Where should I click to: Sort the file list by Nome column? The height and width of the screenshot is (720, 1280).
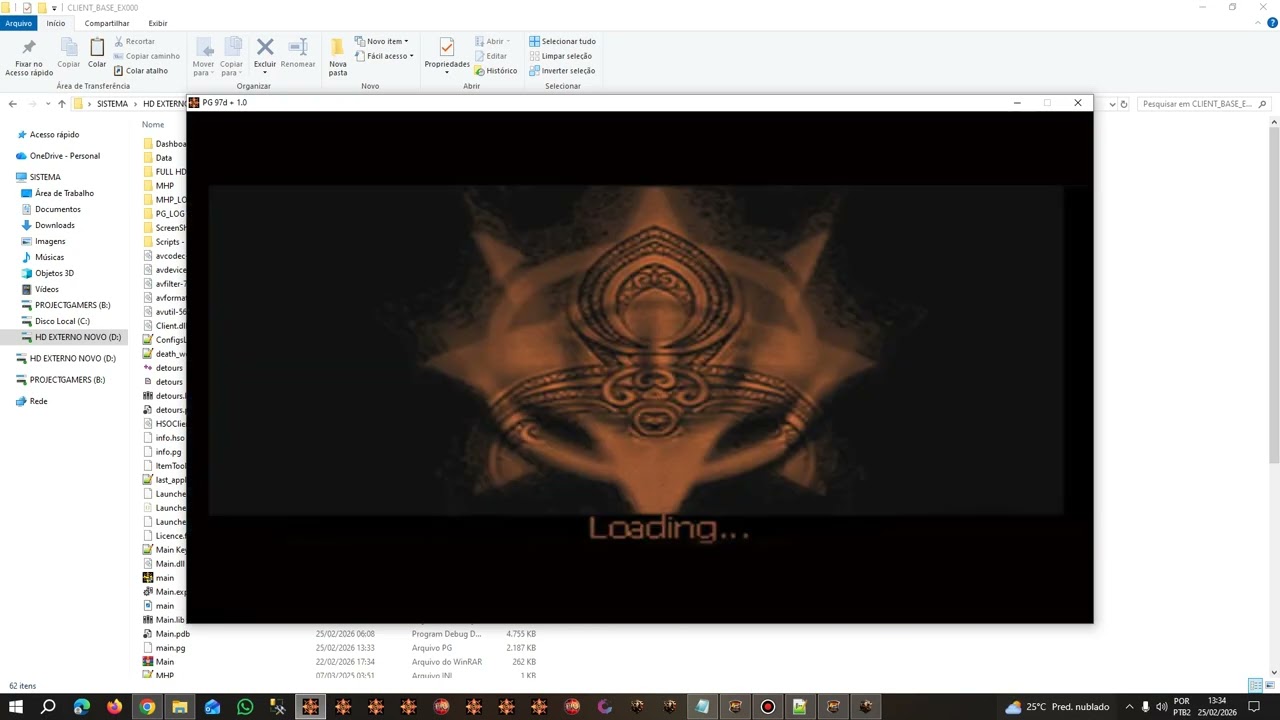[x=153, y=125]
